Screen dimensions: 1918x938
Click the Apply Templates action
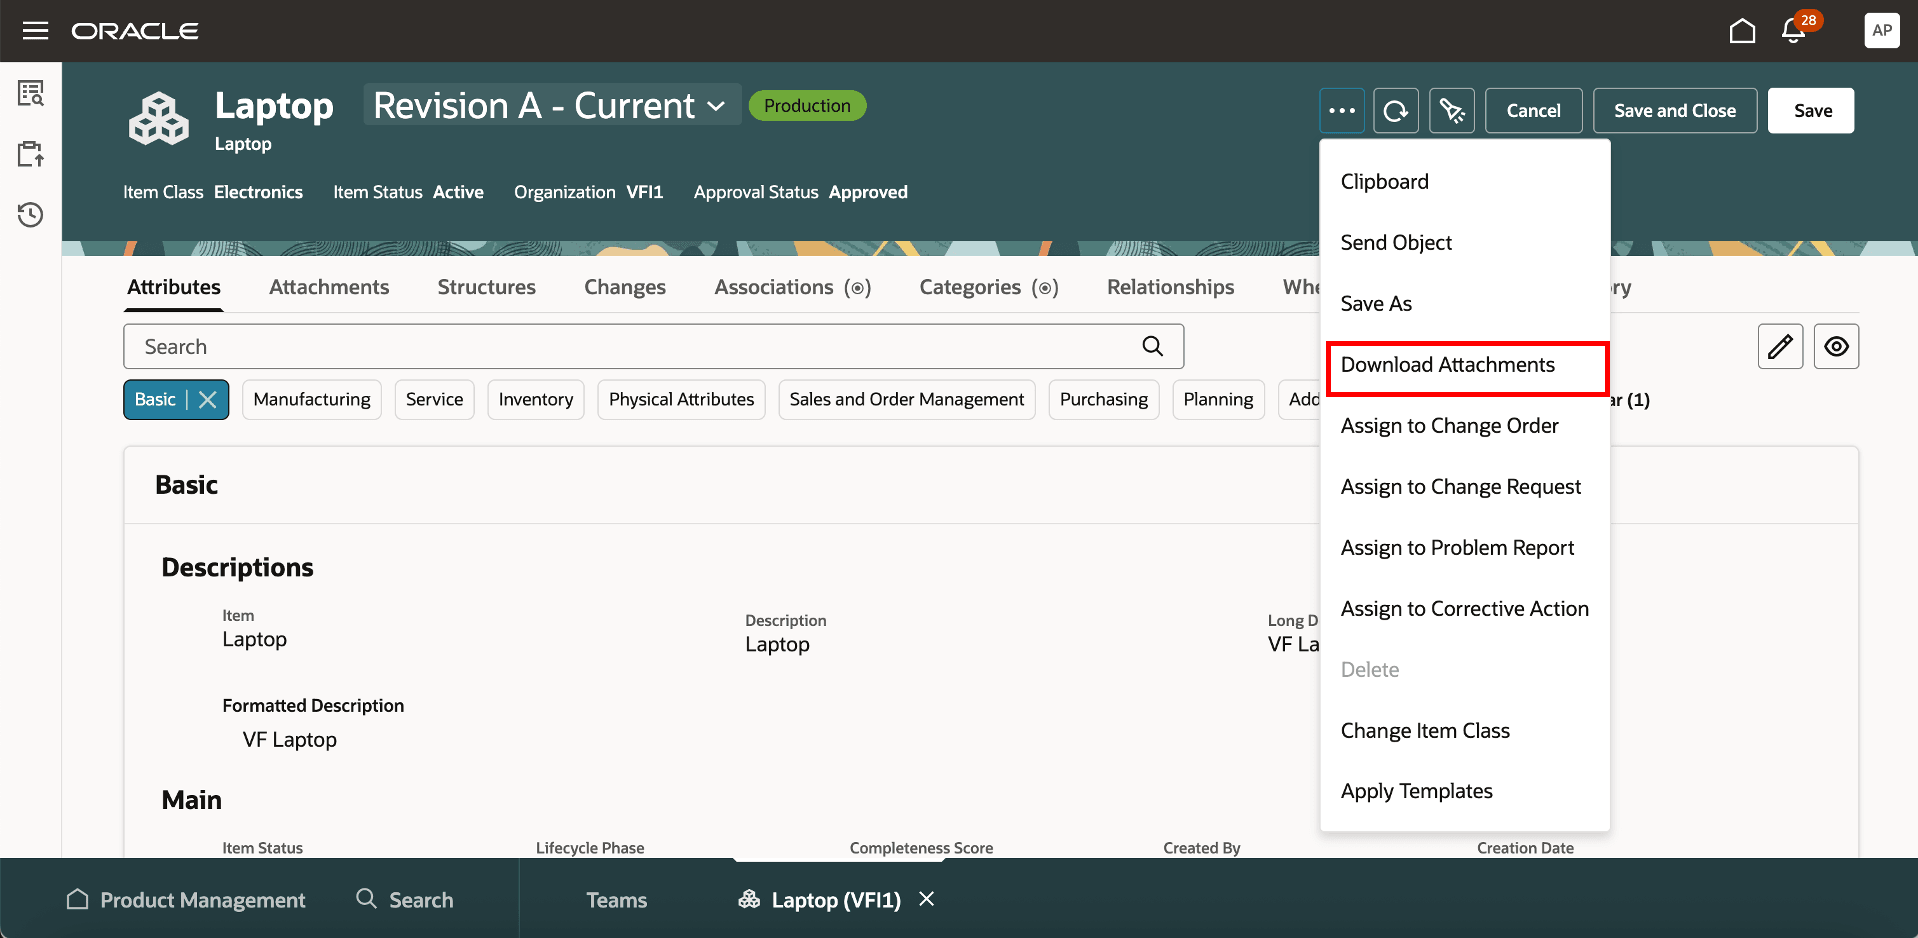[1416, 790]
